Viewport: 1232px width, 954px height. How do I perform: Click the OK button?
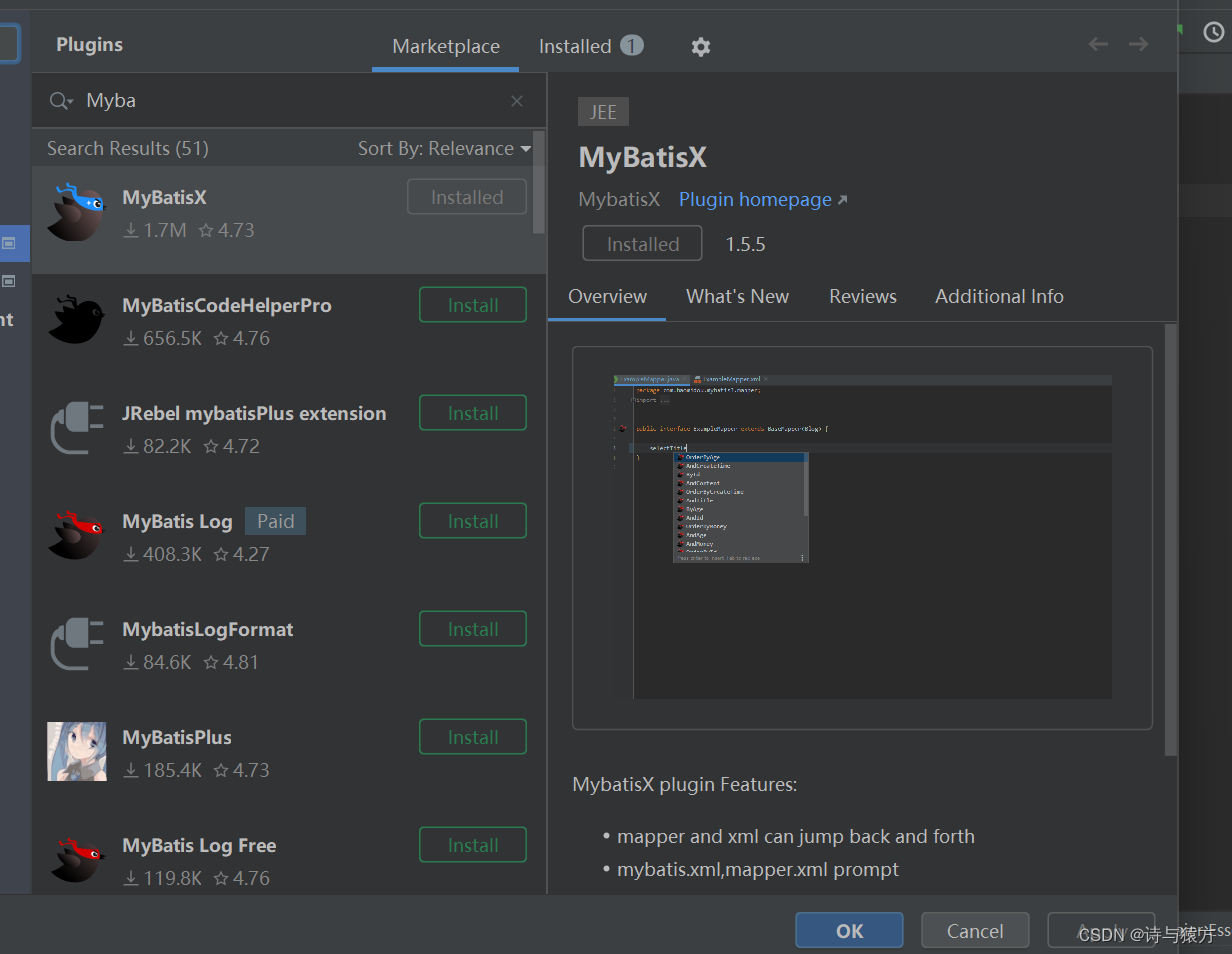coord(849,931)
